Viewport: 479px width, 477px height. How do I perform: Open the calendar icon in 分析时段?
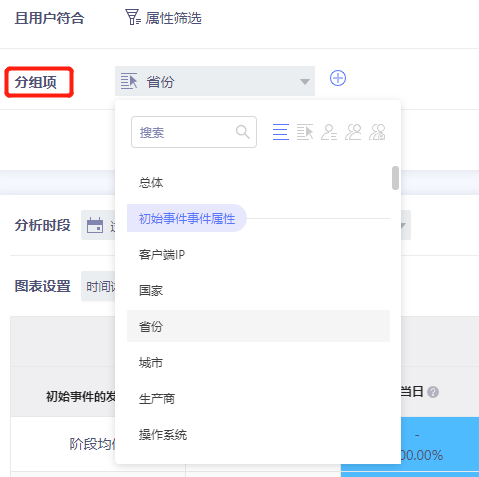pyautogui.click(x=95, y=225)
